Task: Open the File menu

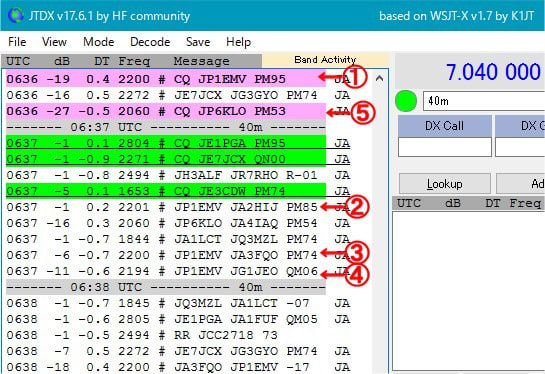Action: tap(17, 42)
